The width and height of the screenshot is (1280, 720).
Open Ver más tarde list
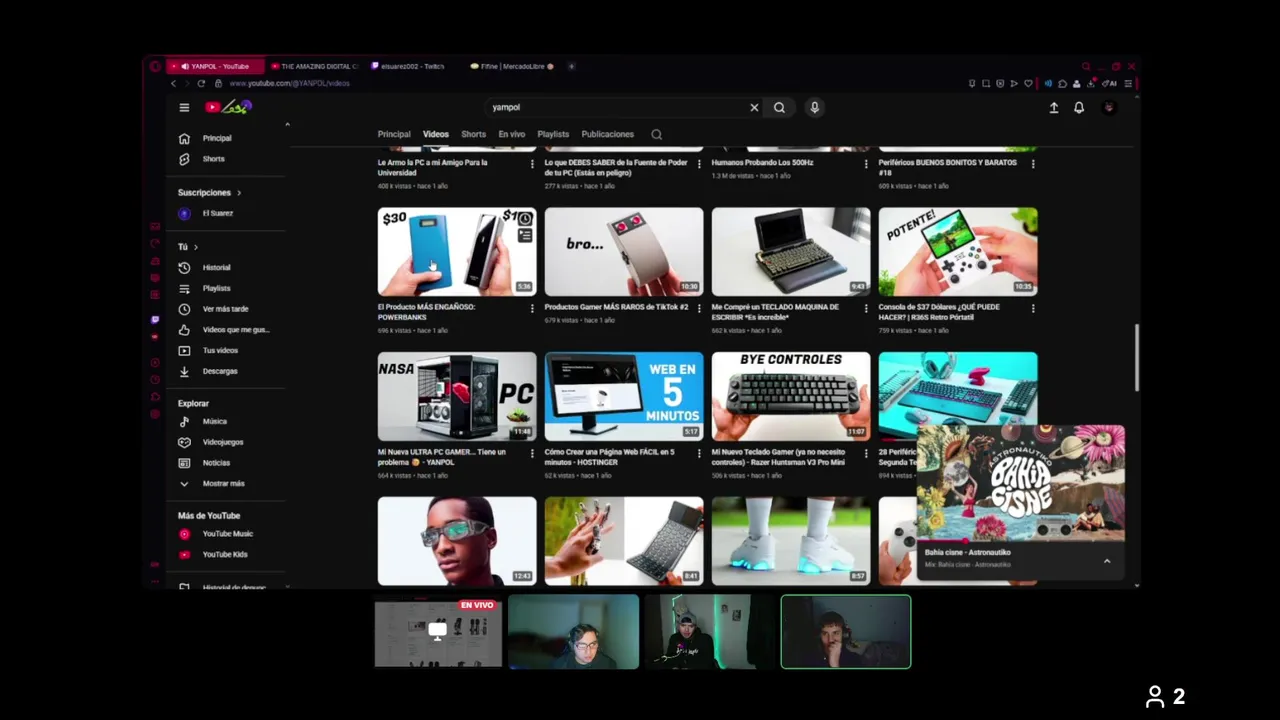coord(225,309)
